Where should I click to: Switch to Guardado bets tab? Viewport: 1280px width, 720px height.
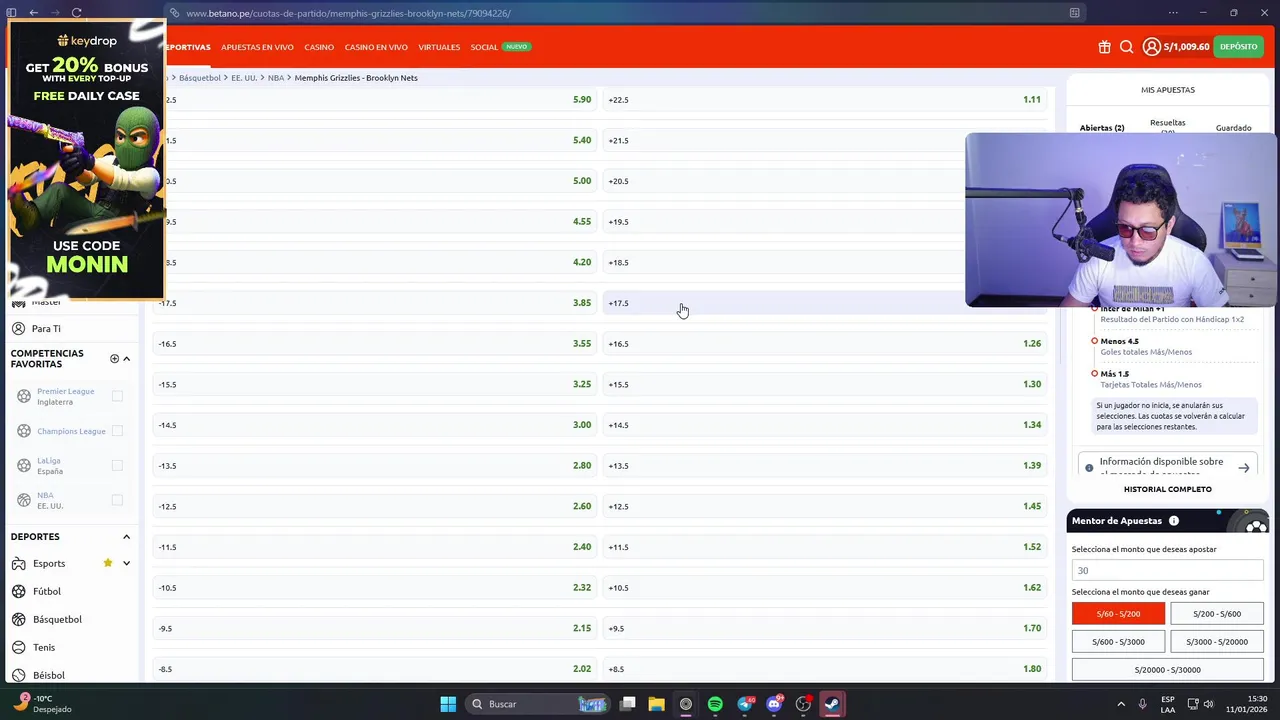tap(1233, 128)
